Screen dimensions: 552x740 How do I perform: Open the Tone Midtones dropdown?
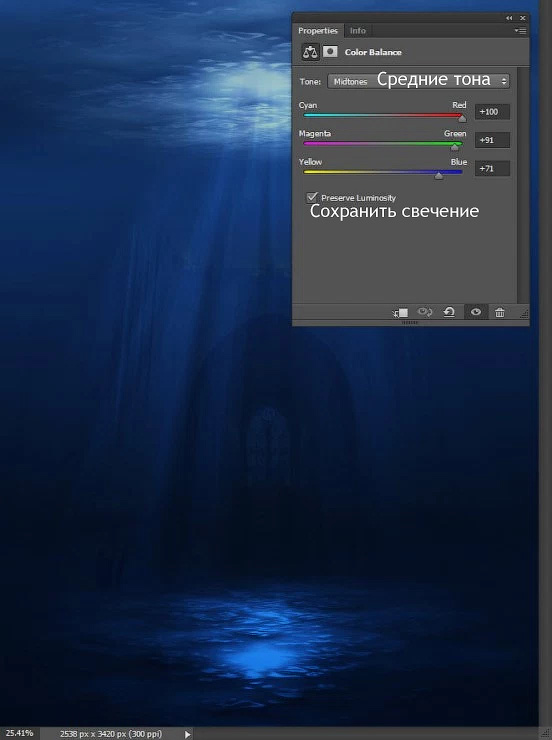point(418,81)
